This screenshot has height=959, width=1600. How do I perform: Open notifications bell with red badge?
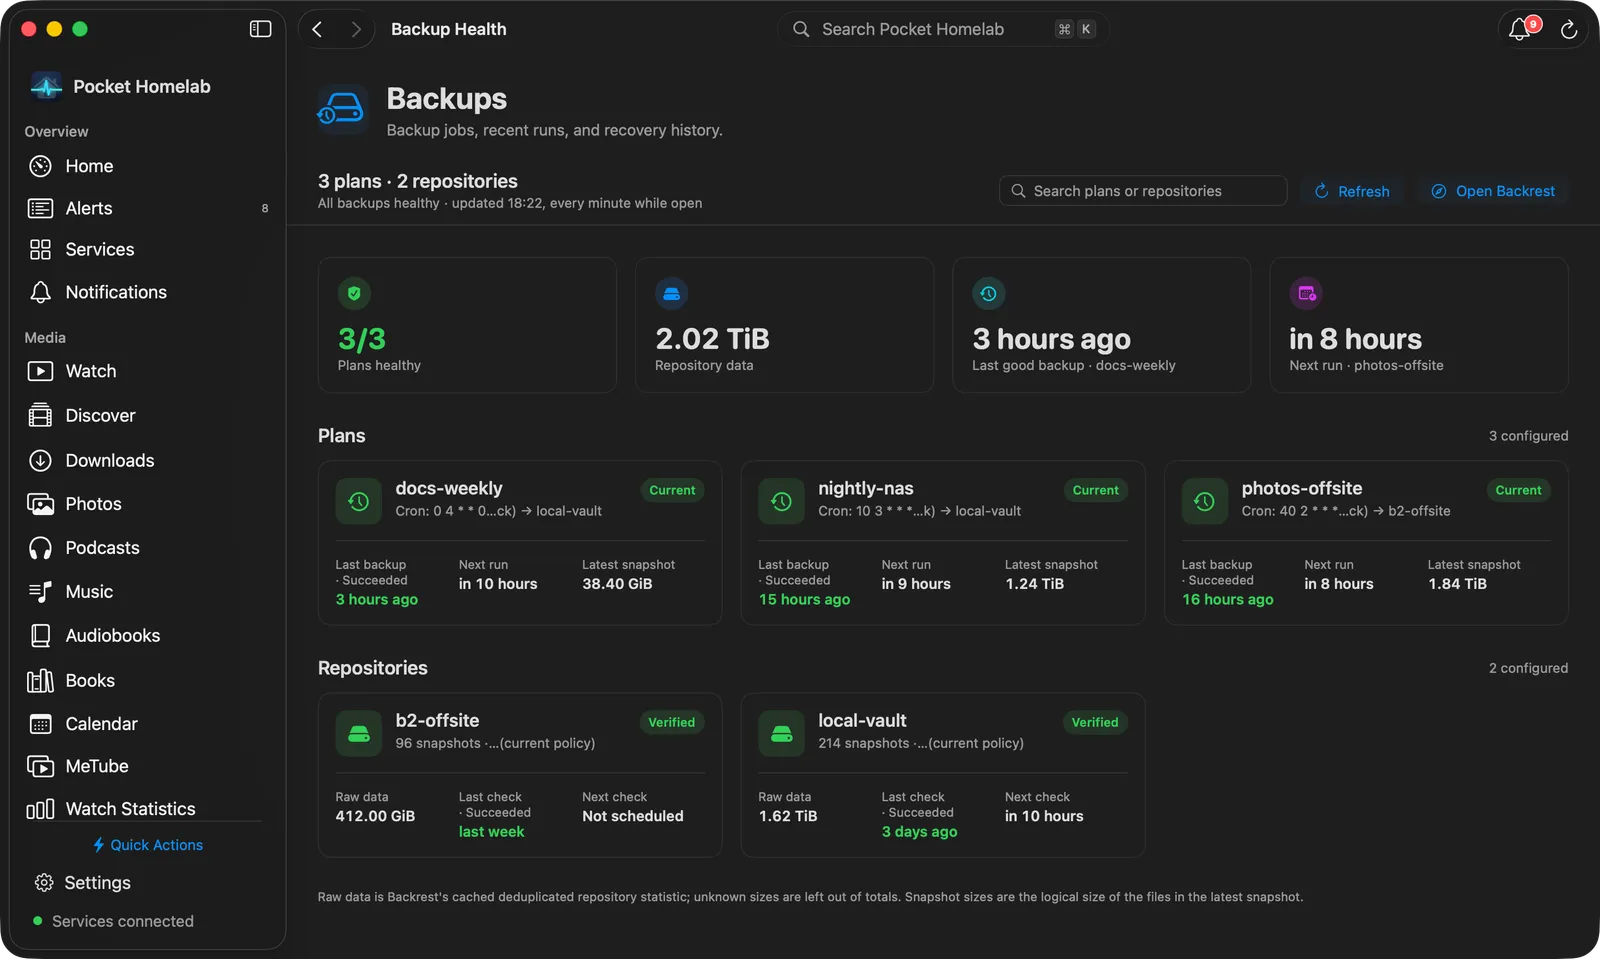coord(1521,29)
